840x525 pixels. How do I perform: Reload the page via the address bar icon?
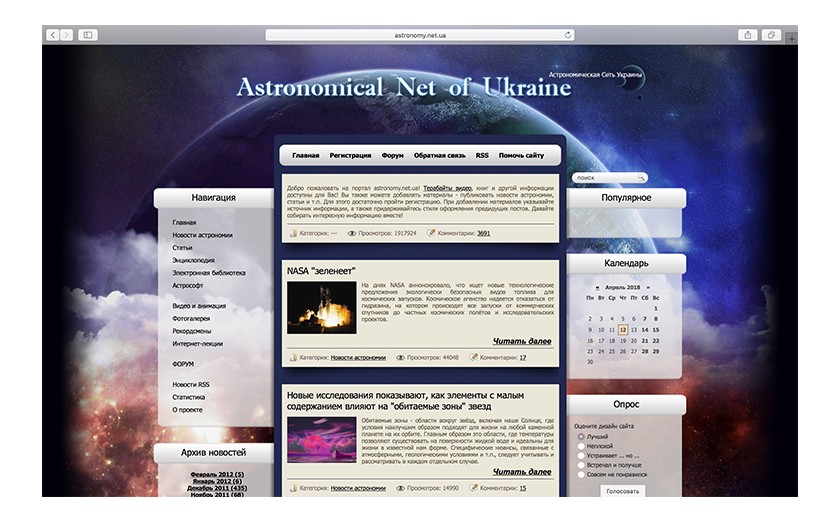568,35
